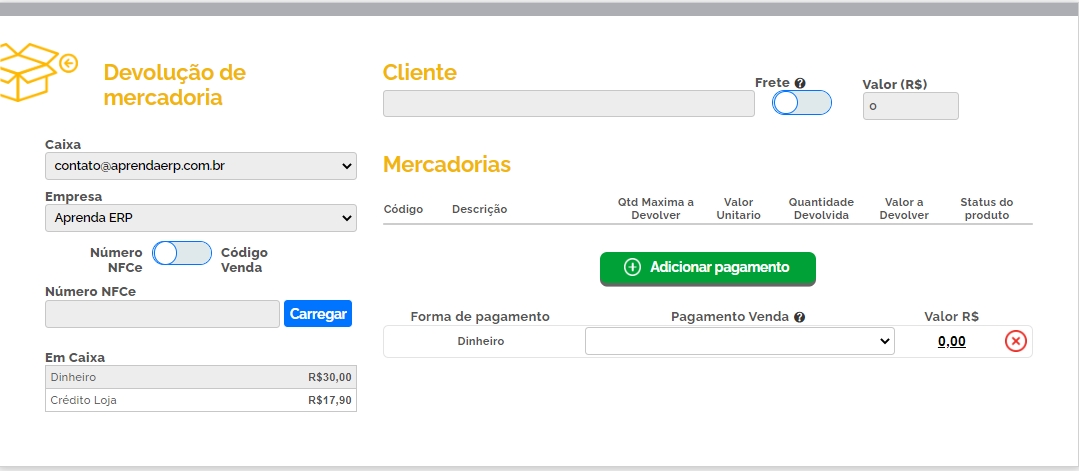Image resolution: width=1081 pixels, height=471 pixels.
Task: Click the merchandise return box icon
Action: point(38,71)
